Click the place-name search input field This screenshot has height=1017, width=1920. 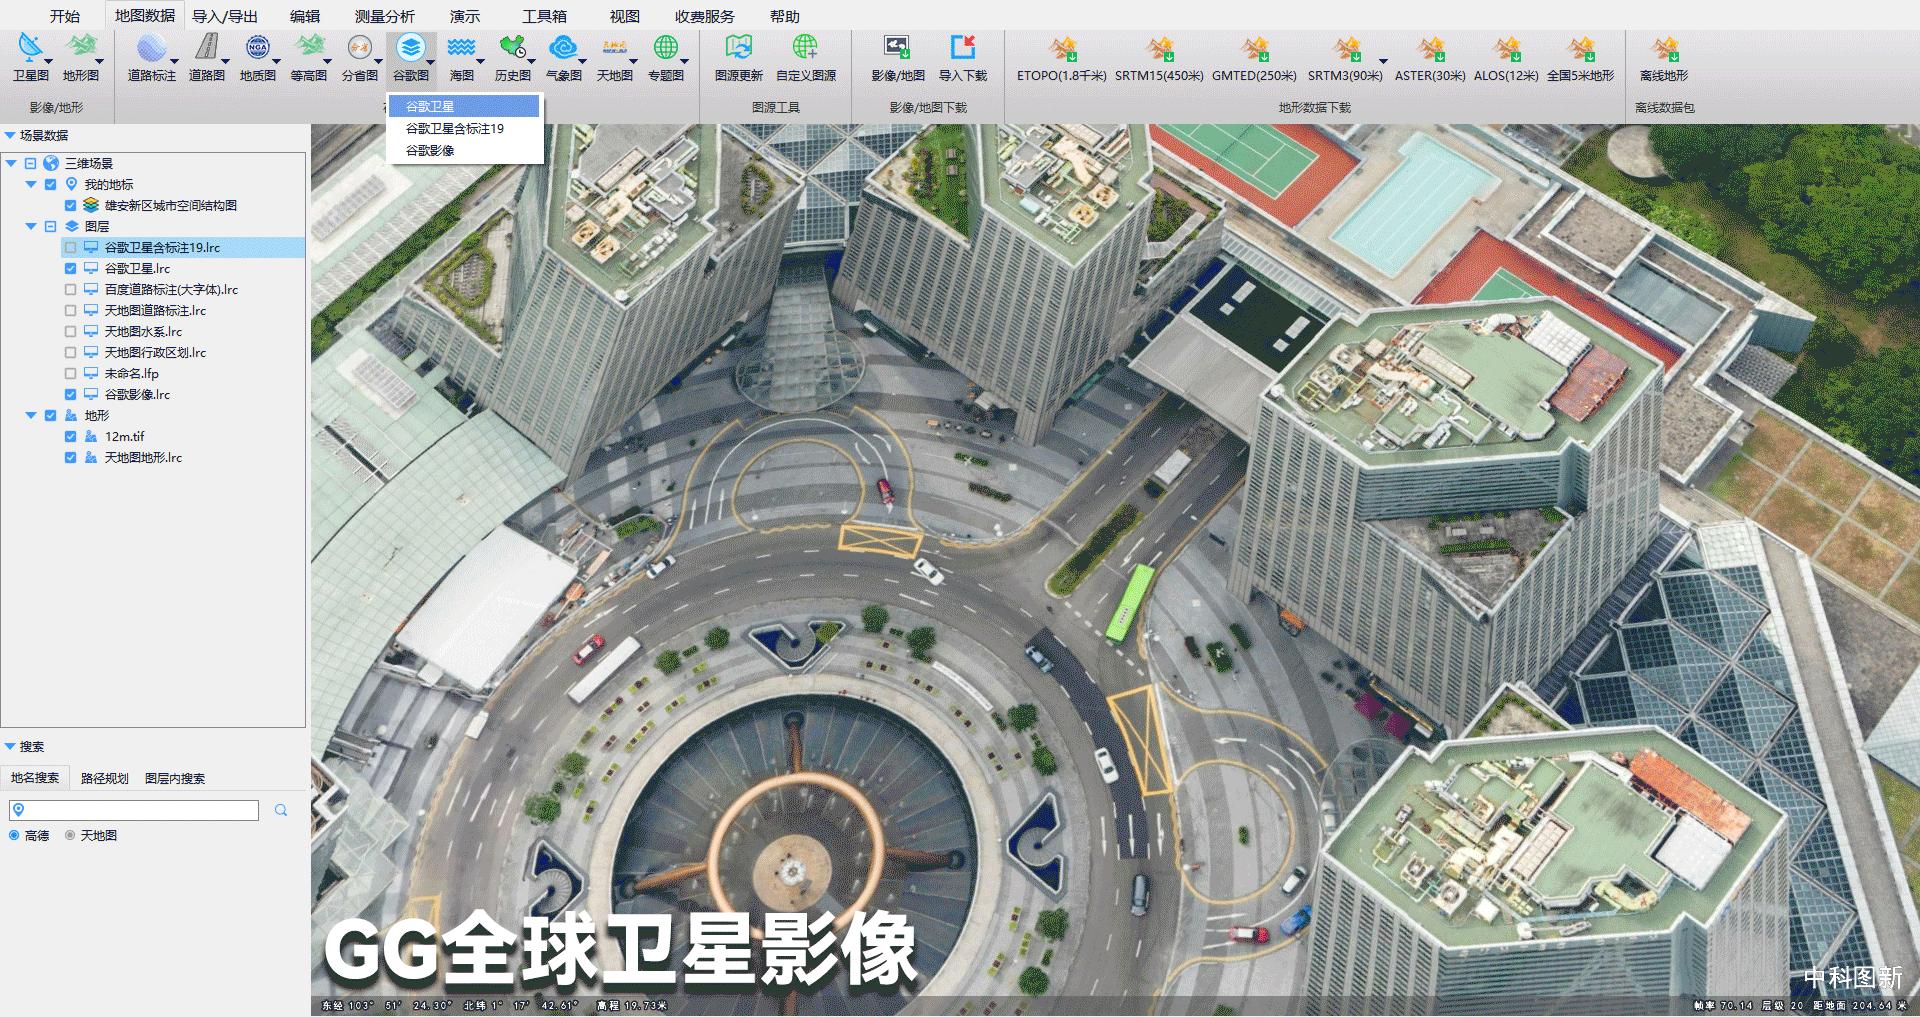click(134, 810)
